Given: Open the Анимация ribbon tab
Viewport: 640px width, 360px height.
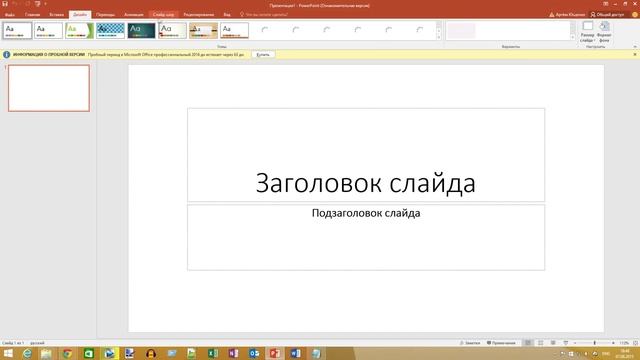Looking at the screenshot, I should [x=133, y=15].
